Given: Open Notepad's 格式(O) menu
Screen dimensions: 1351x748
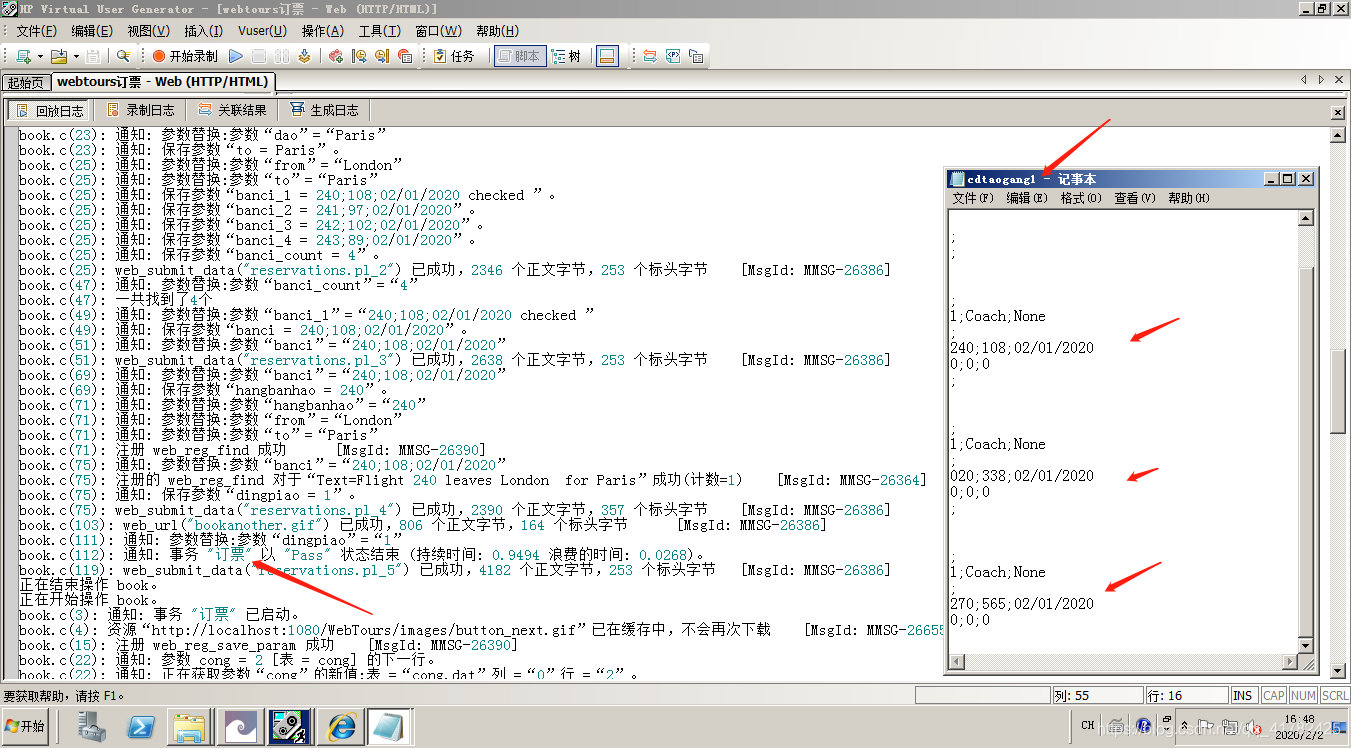Looking at the screenshot, I should pyautogui.click(x=1081, y=198).
